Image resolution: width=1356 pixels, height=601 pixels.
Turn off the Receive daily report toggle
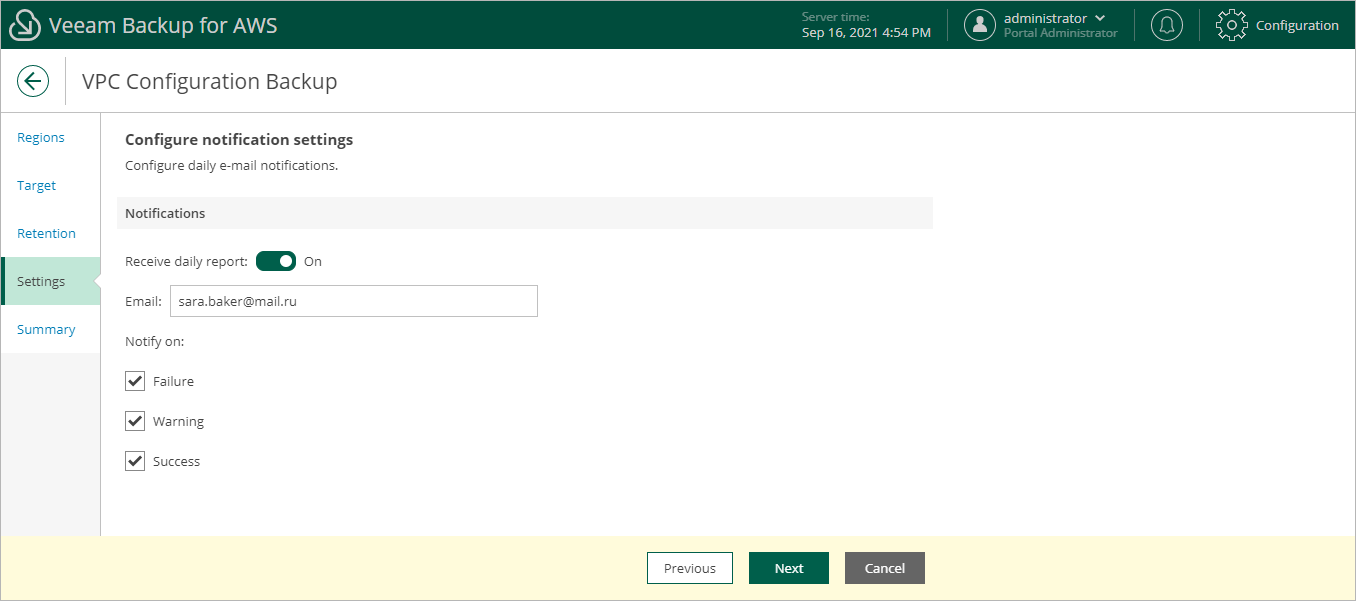276,261
